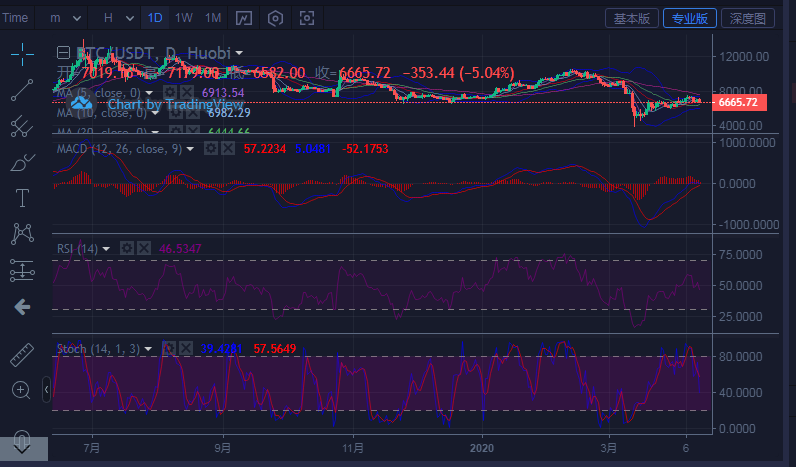Select the pitchfork drawing tool
796x467 pixels.
tap(22, 126)
